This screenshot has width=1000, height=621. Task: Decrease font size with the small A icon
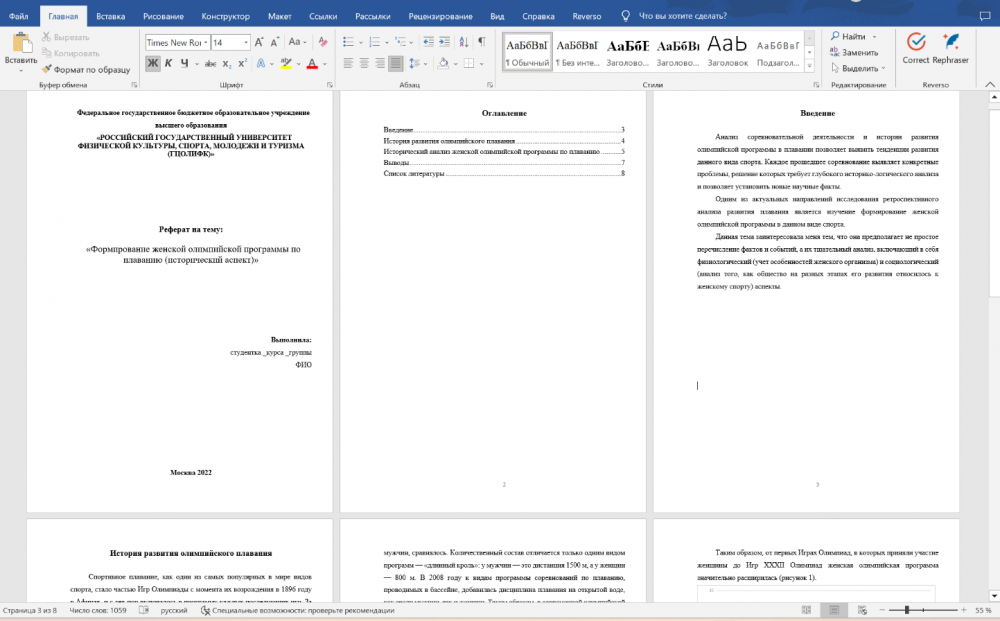point(274,43)
